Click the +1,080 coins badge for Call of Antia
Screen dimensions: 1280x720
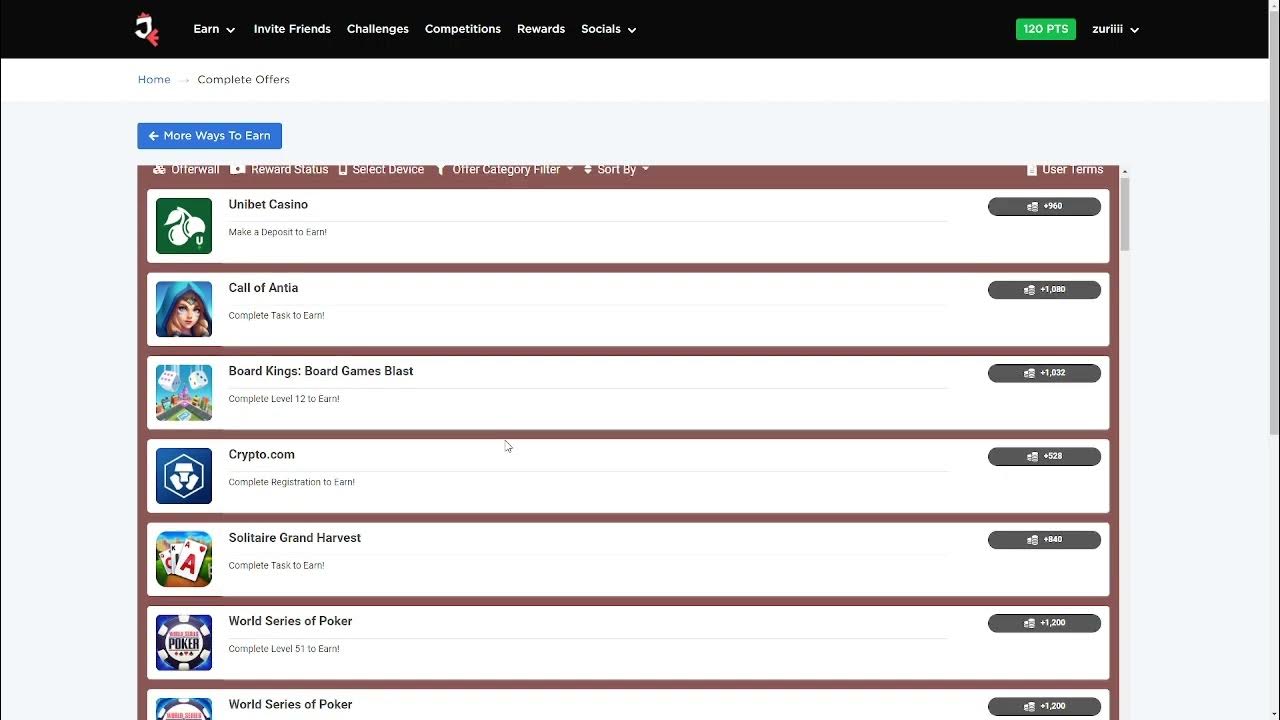[x=1044, y=289]
